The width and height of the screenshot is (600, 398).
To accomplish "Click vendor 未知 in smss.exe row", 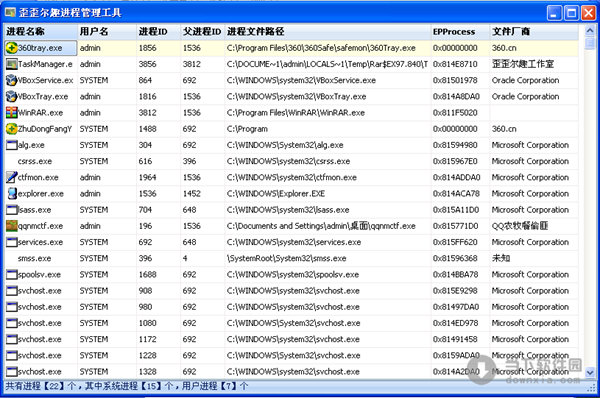I will click(501, 258).
